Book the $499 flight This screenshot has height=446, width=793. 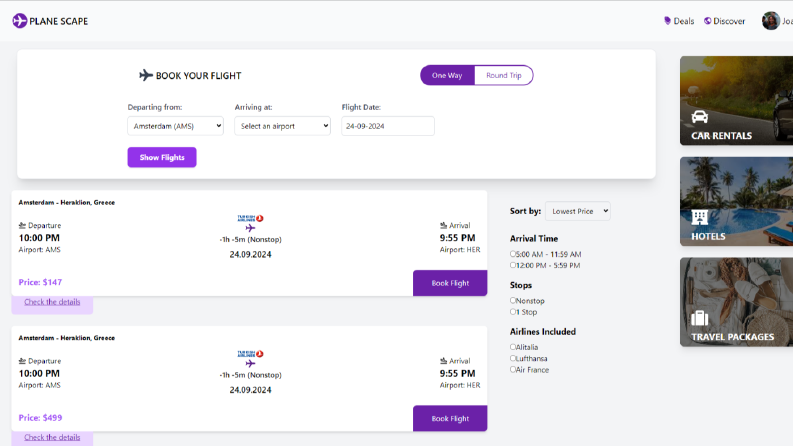[450, 419]
